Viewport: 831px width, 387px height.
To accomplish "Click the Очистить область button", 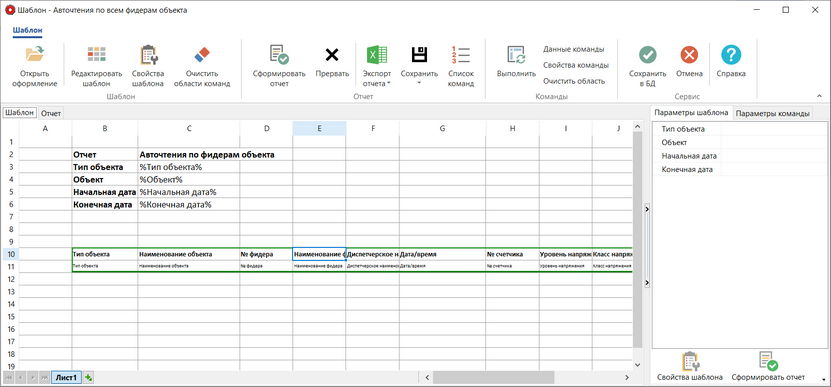I will [574, 81].
